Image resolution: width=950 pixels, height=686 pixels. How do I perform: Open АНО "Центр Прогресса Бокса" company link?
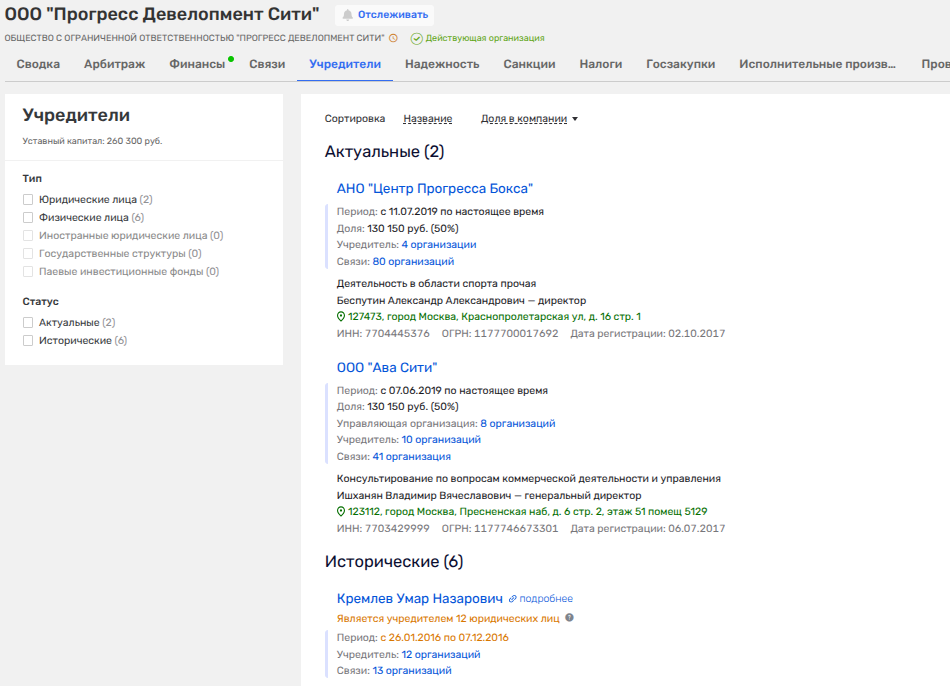pos(435,189)
